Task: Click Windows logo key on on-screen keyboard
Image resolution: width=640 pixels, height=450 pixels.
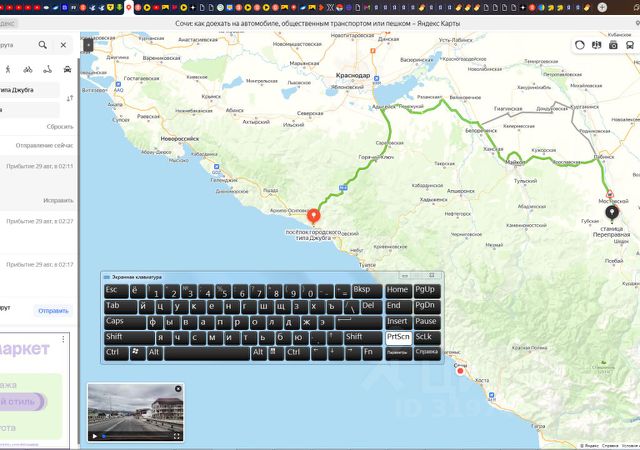Action: [x=138, y=354]
